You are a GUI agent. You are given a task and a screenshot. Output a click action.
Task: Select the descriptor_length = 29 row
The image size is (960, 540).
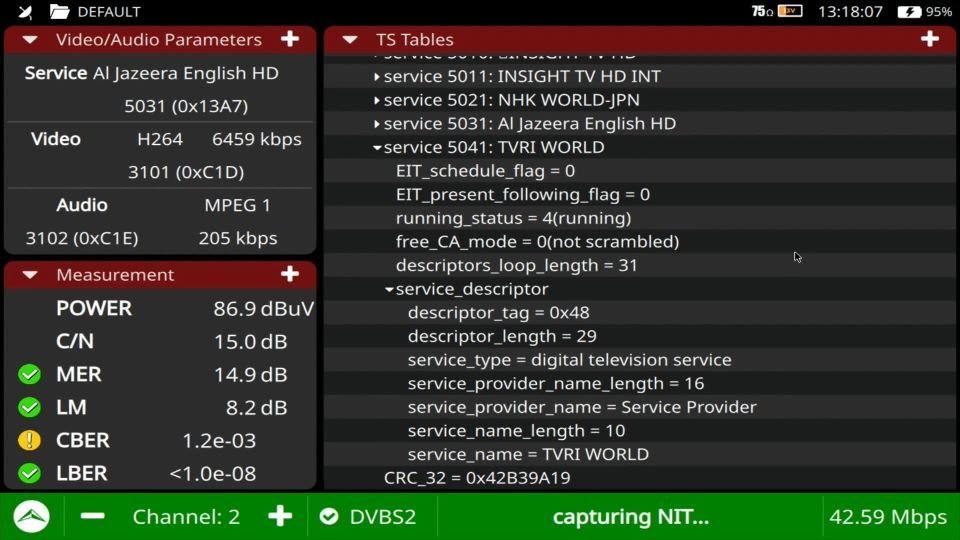[x=640, y=336]
